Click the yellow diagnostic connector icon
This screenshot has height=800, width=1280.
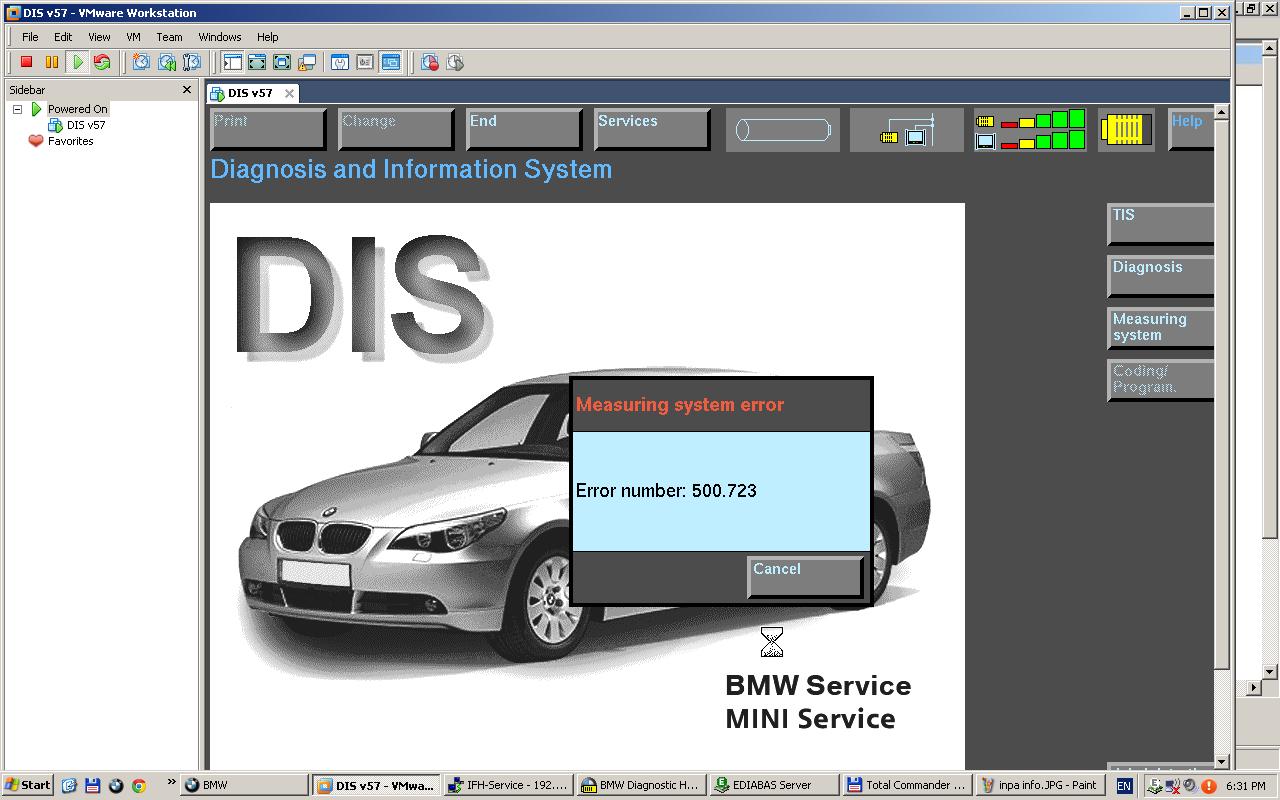click(x=1126, y=130)
